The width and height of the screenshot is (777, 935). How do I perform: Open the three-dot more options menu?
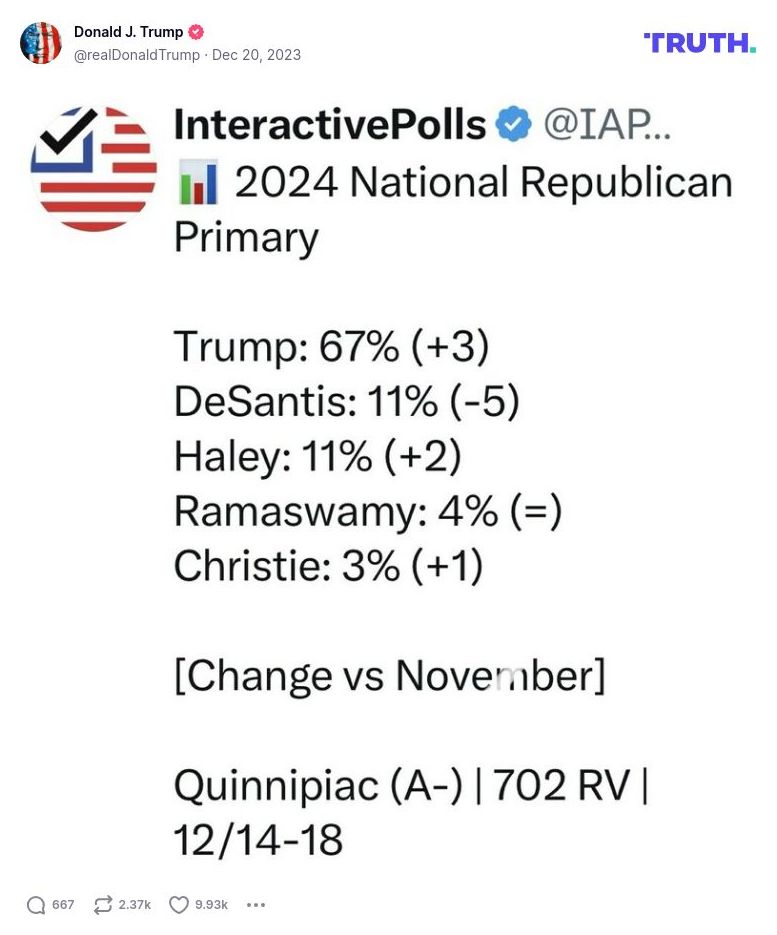[x=256, y=905]
